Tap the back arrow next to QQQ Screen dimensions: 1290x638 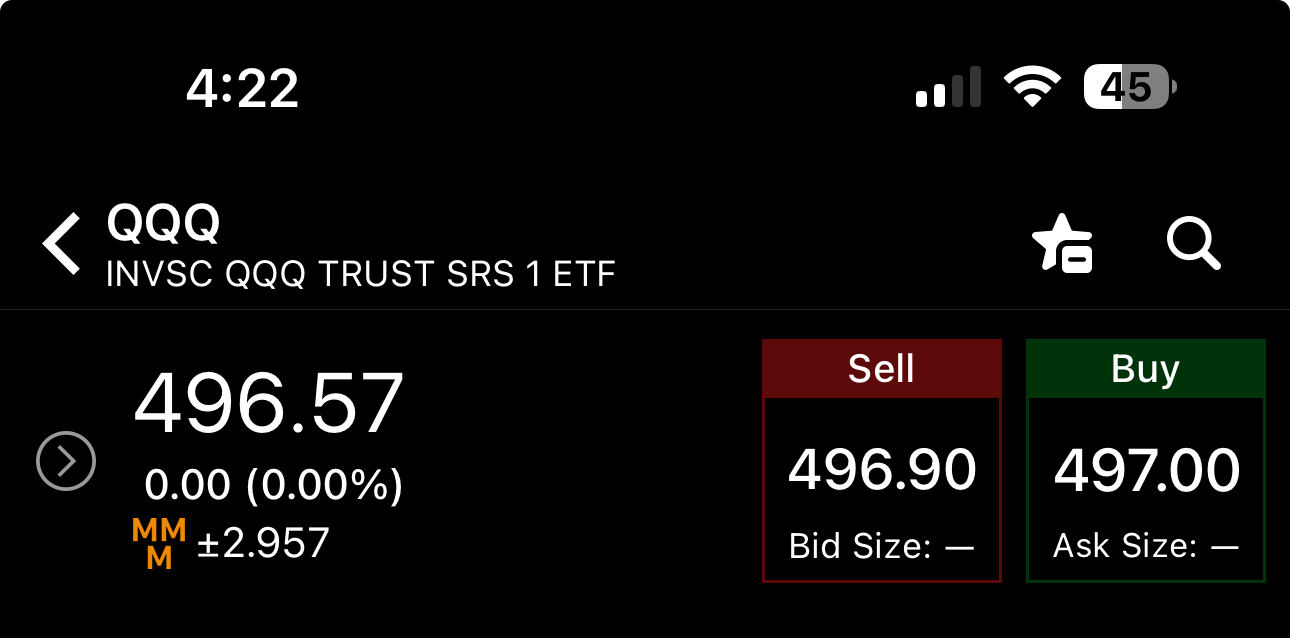(x=61, y=244)
